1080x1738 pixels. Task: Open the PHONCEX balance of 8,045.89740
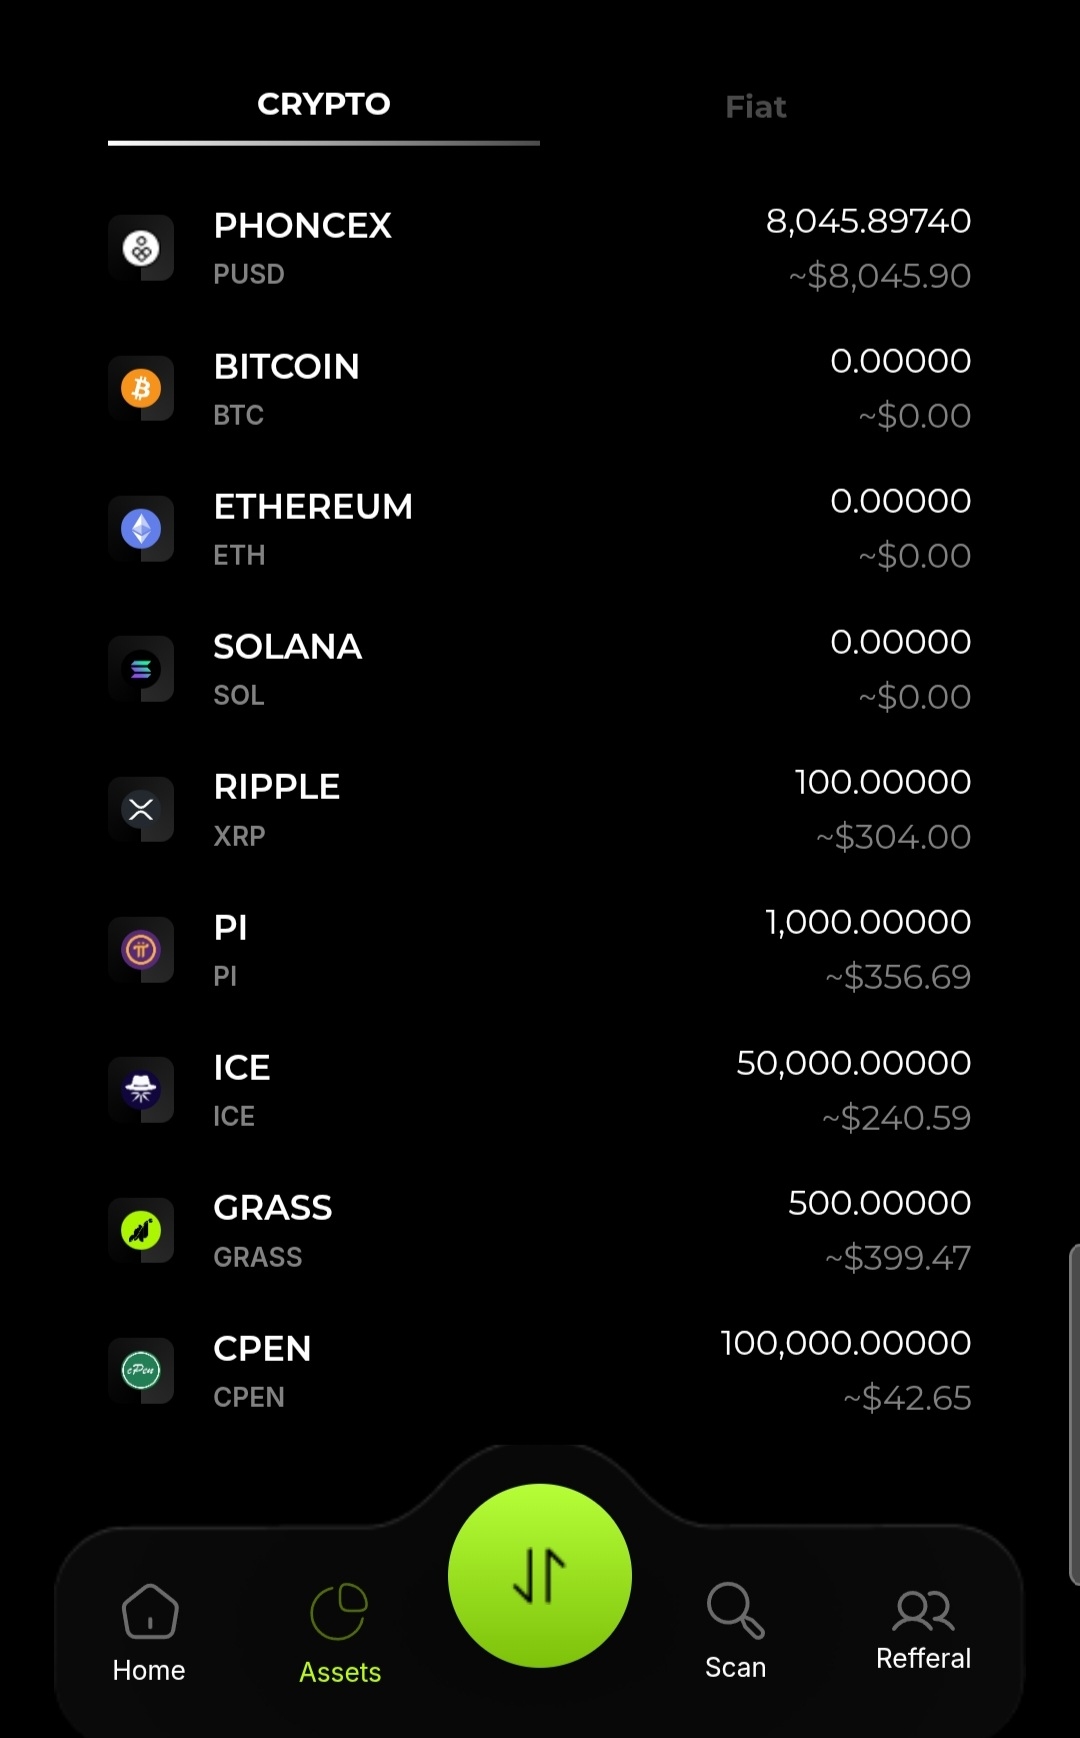click(868, 221)
